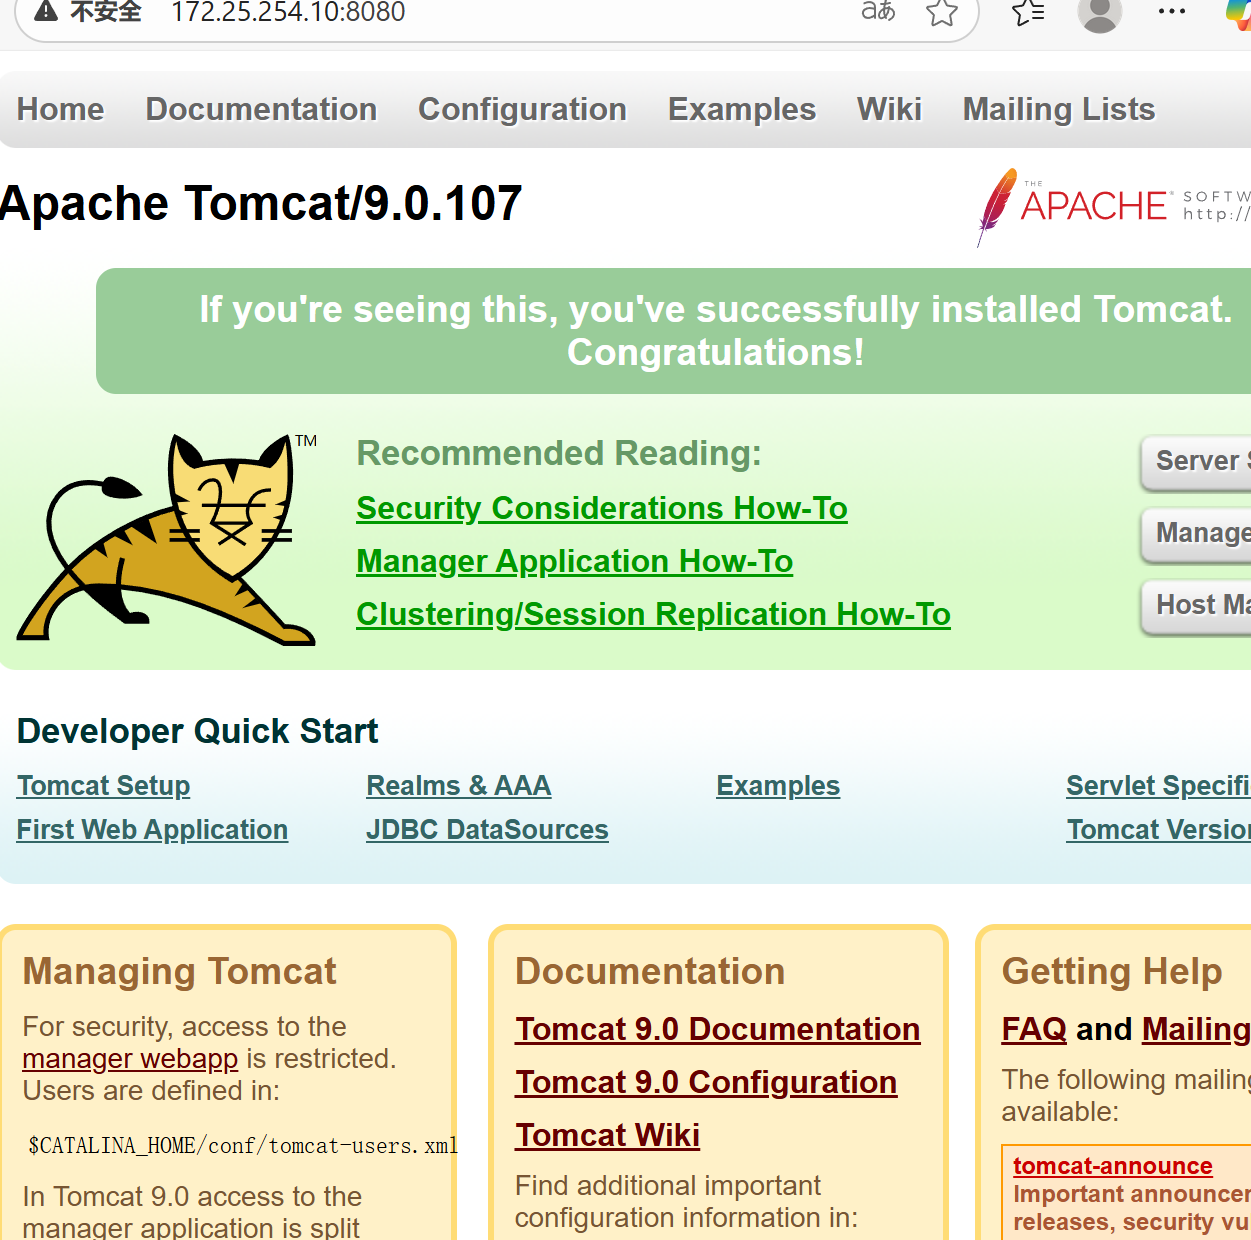Open the JDBC DataSources link

pos(488,830)
